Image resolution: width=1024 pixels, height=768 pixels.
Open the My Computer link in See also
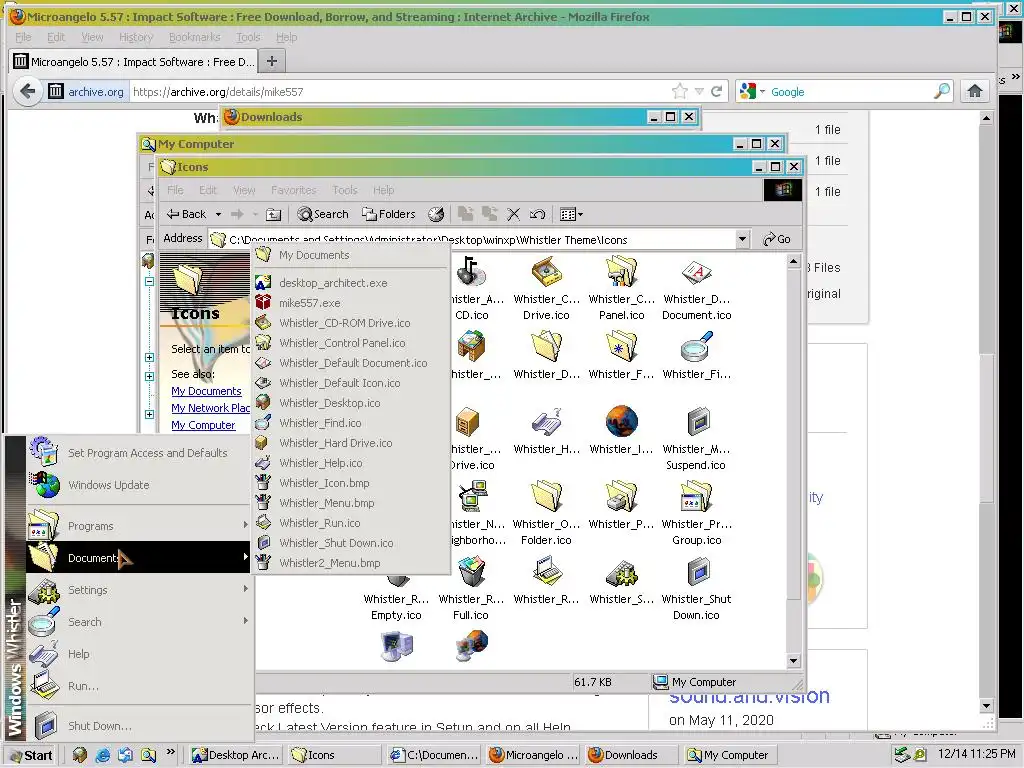203,425
